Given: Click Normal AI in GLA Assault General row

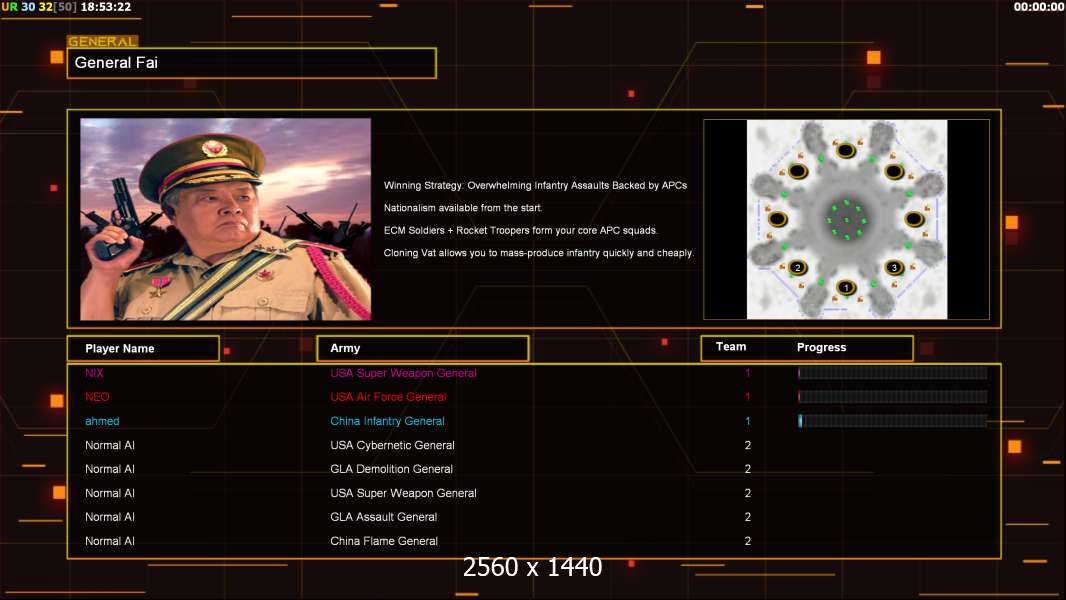Looking at the screenshot, I should [110, 517].
